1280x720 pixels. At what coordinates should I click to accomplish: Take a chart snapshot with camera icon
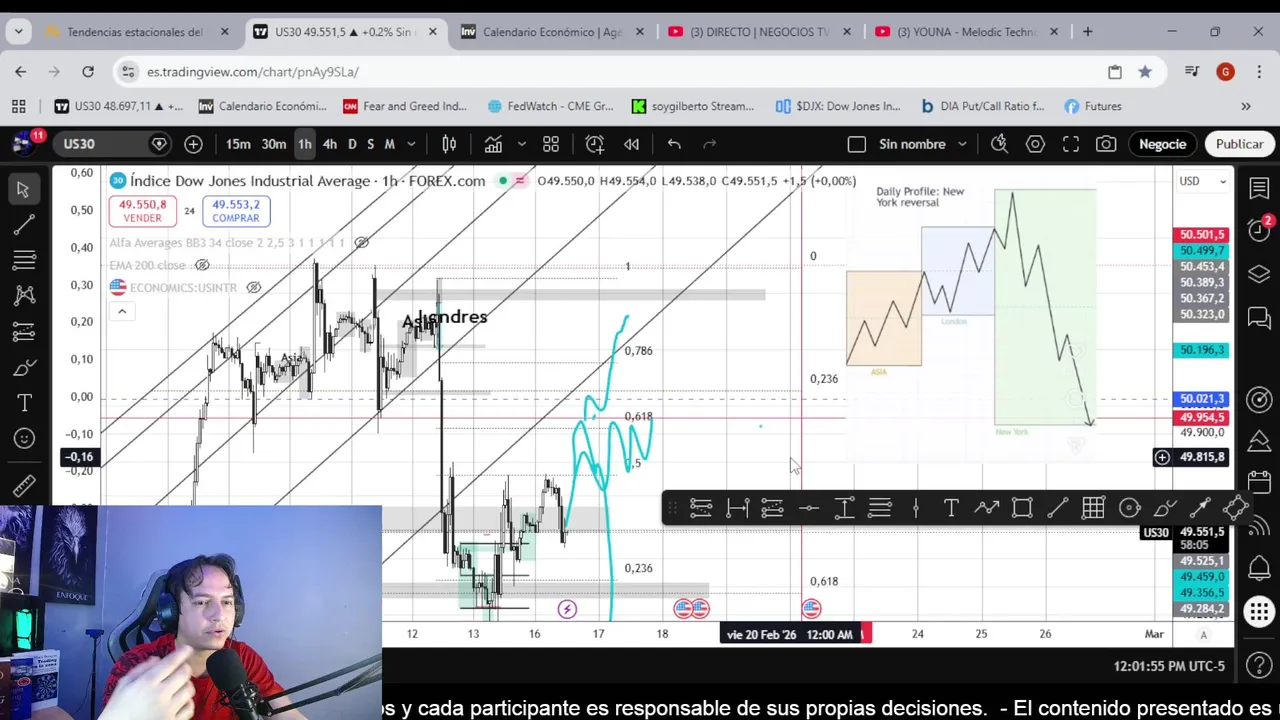click(x=1106, y=144)
